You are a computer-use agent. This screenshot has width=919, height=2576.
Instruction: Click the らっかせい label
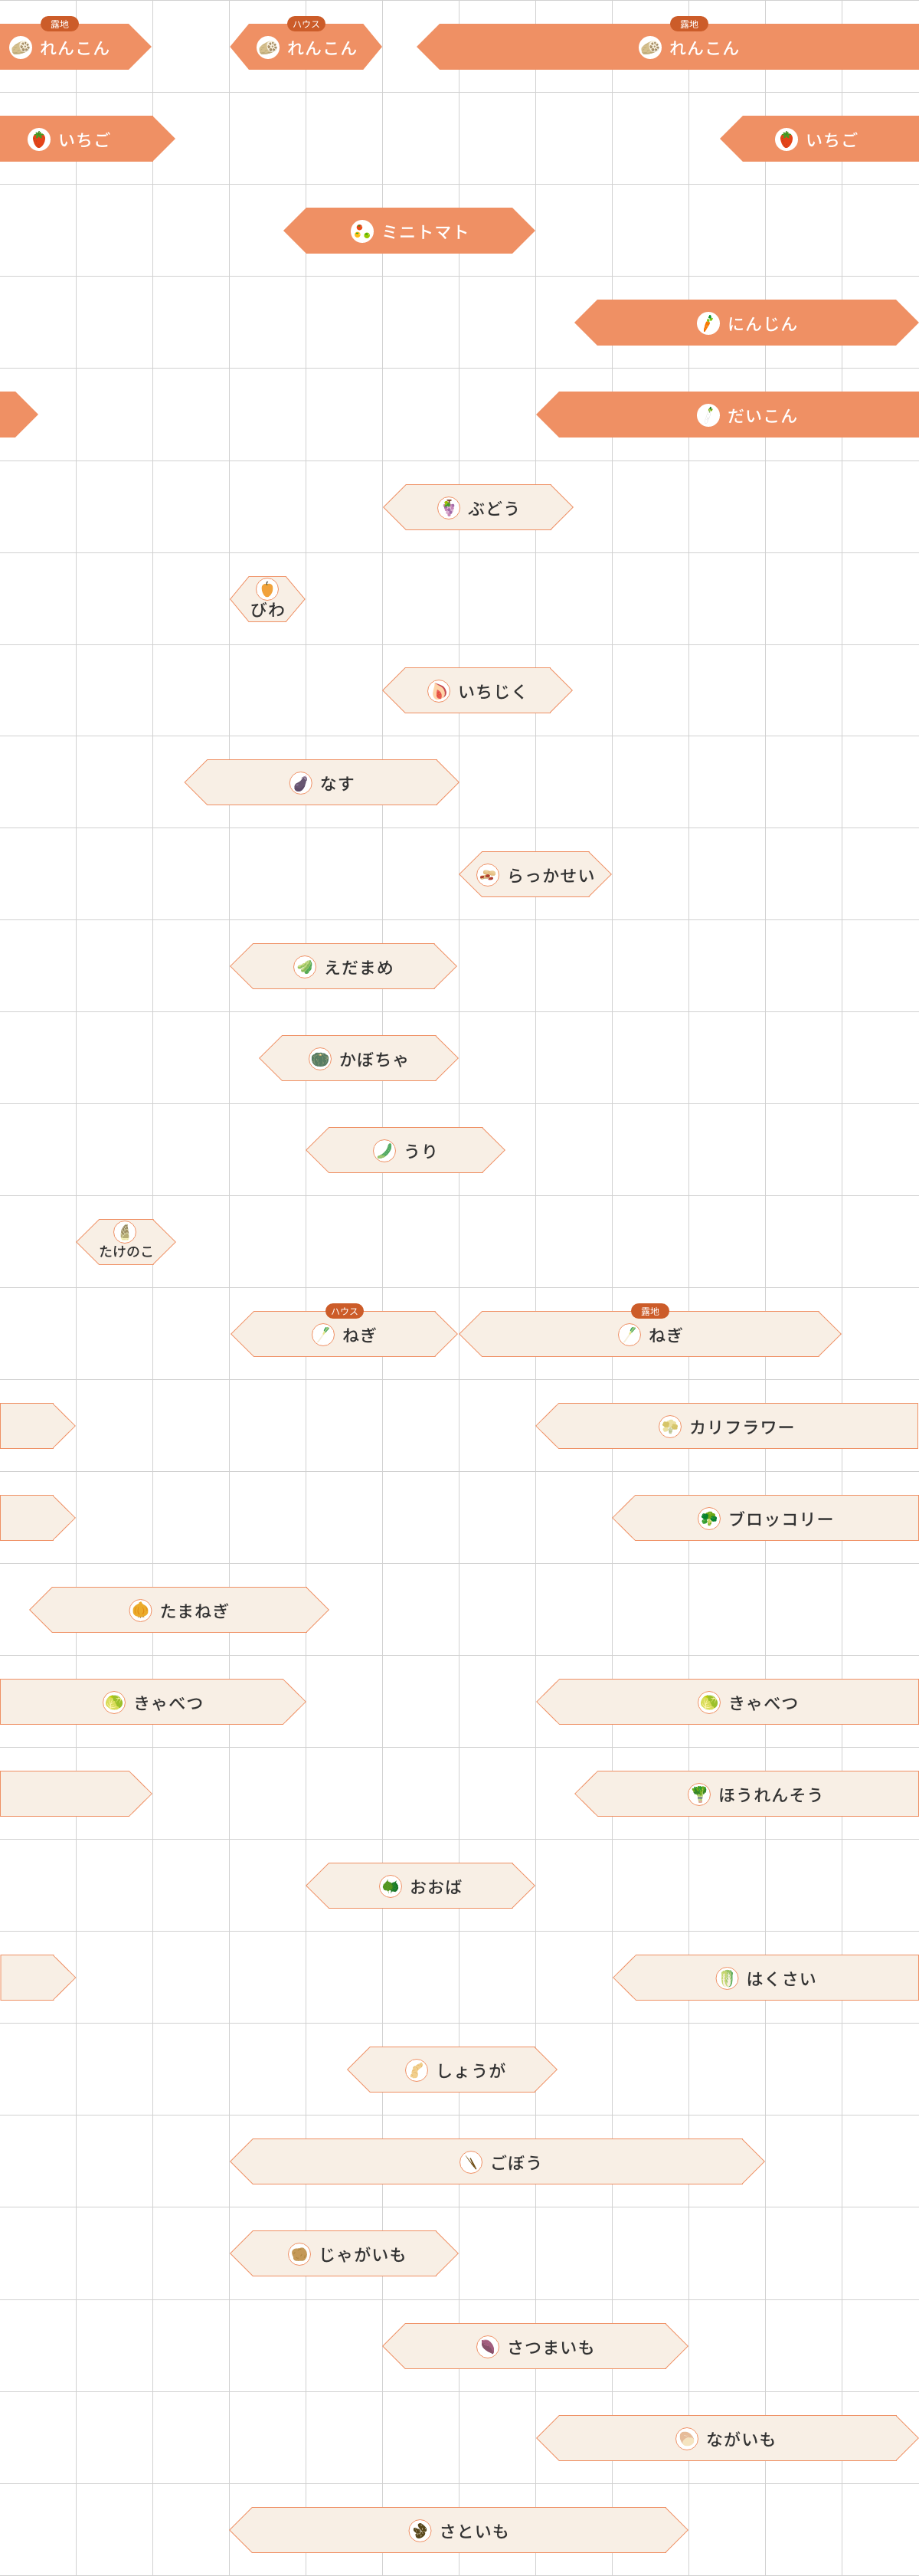pyautogui.click(x=551, y=875)
